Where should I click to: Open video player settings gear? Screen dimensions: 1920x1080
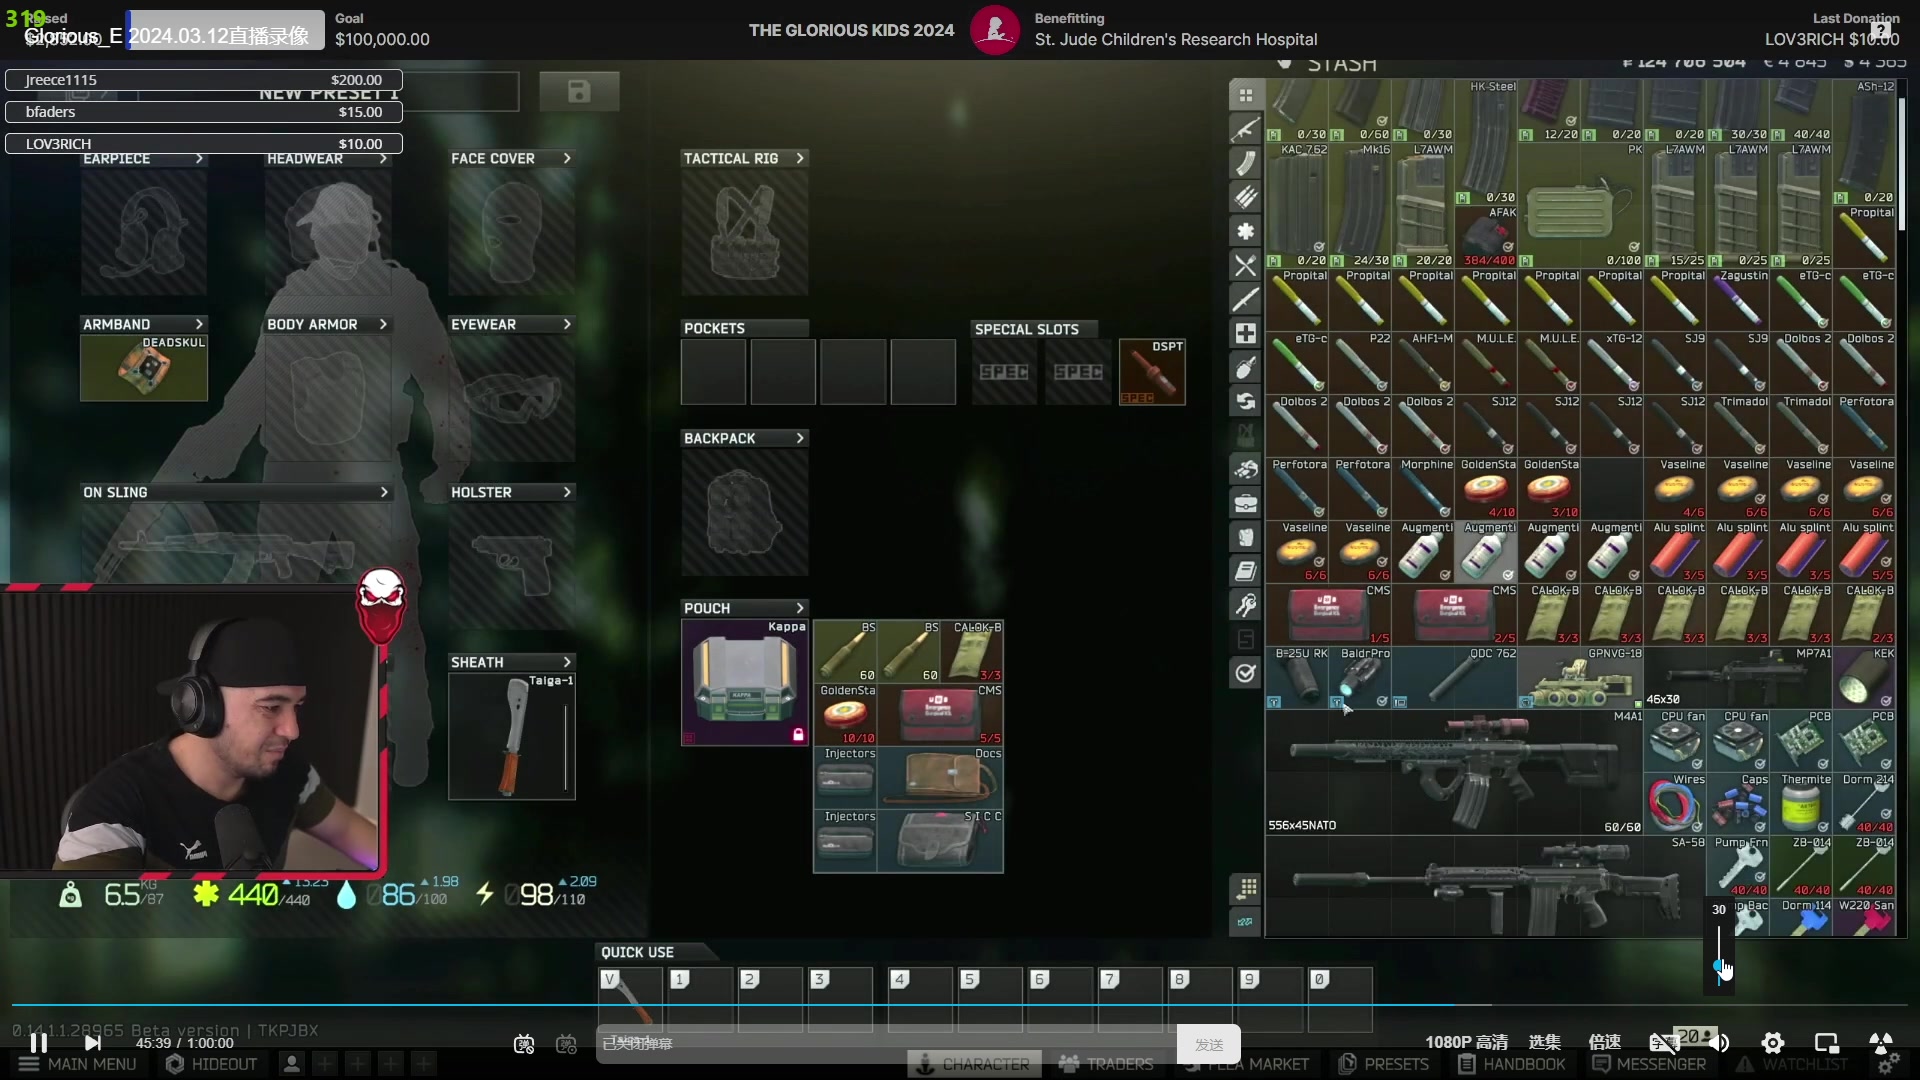[1773, 1043]
